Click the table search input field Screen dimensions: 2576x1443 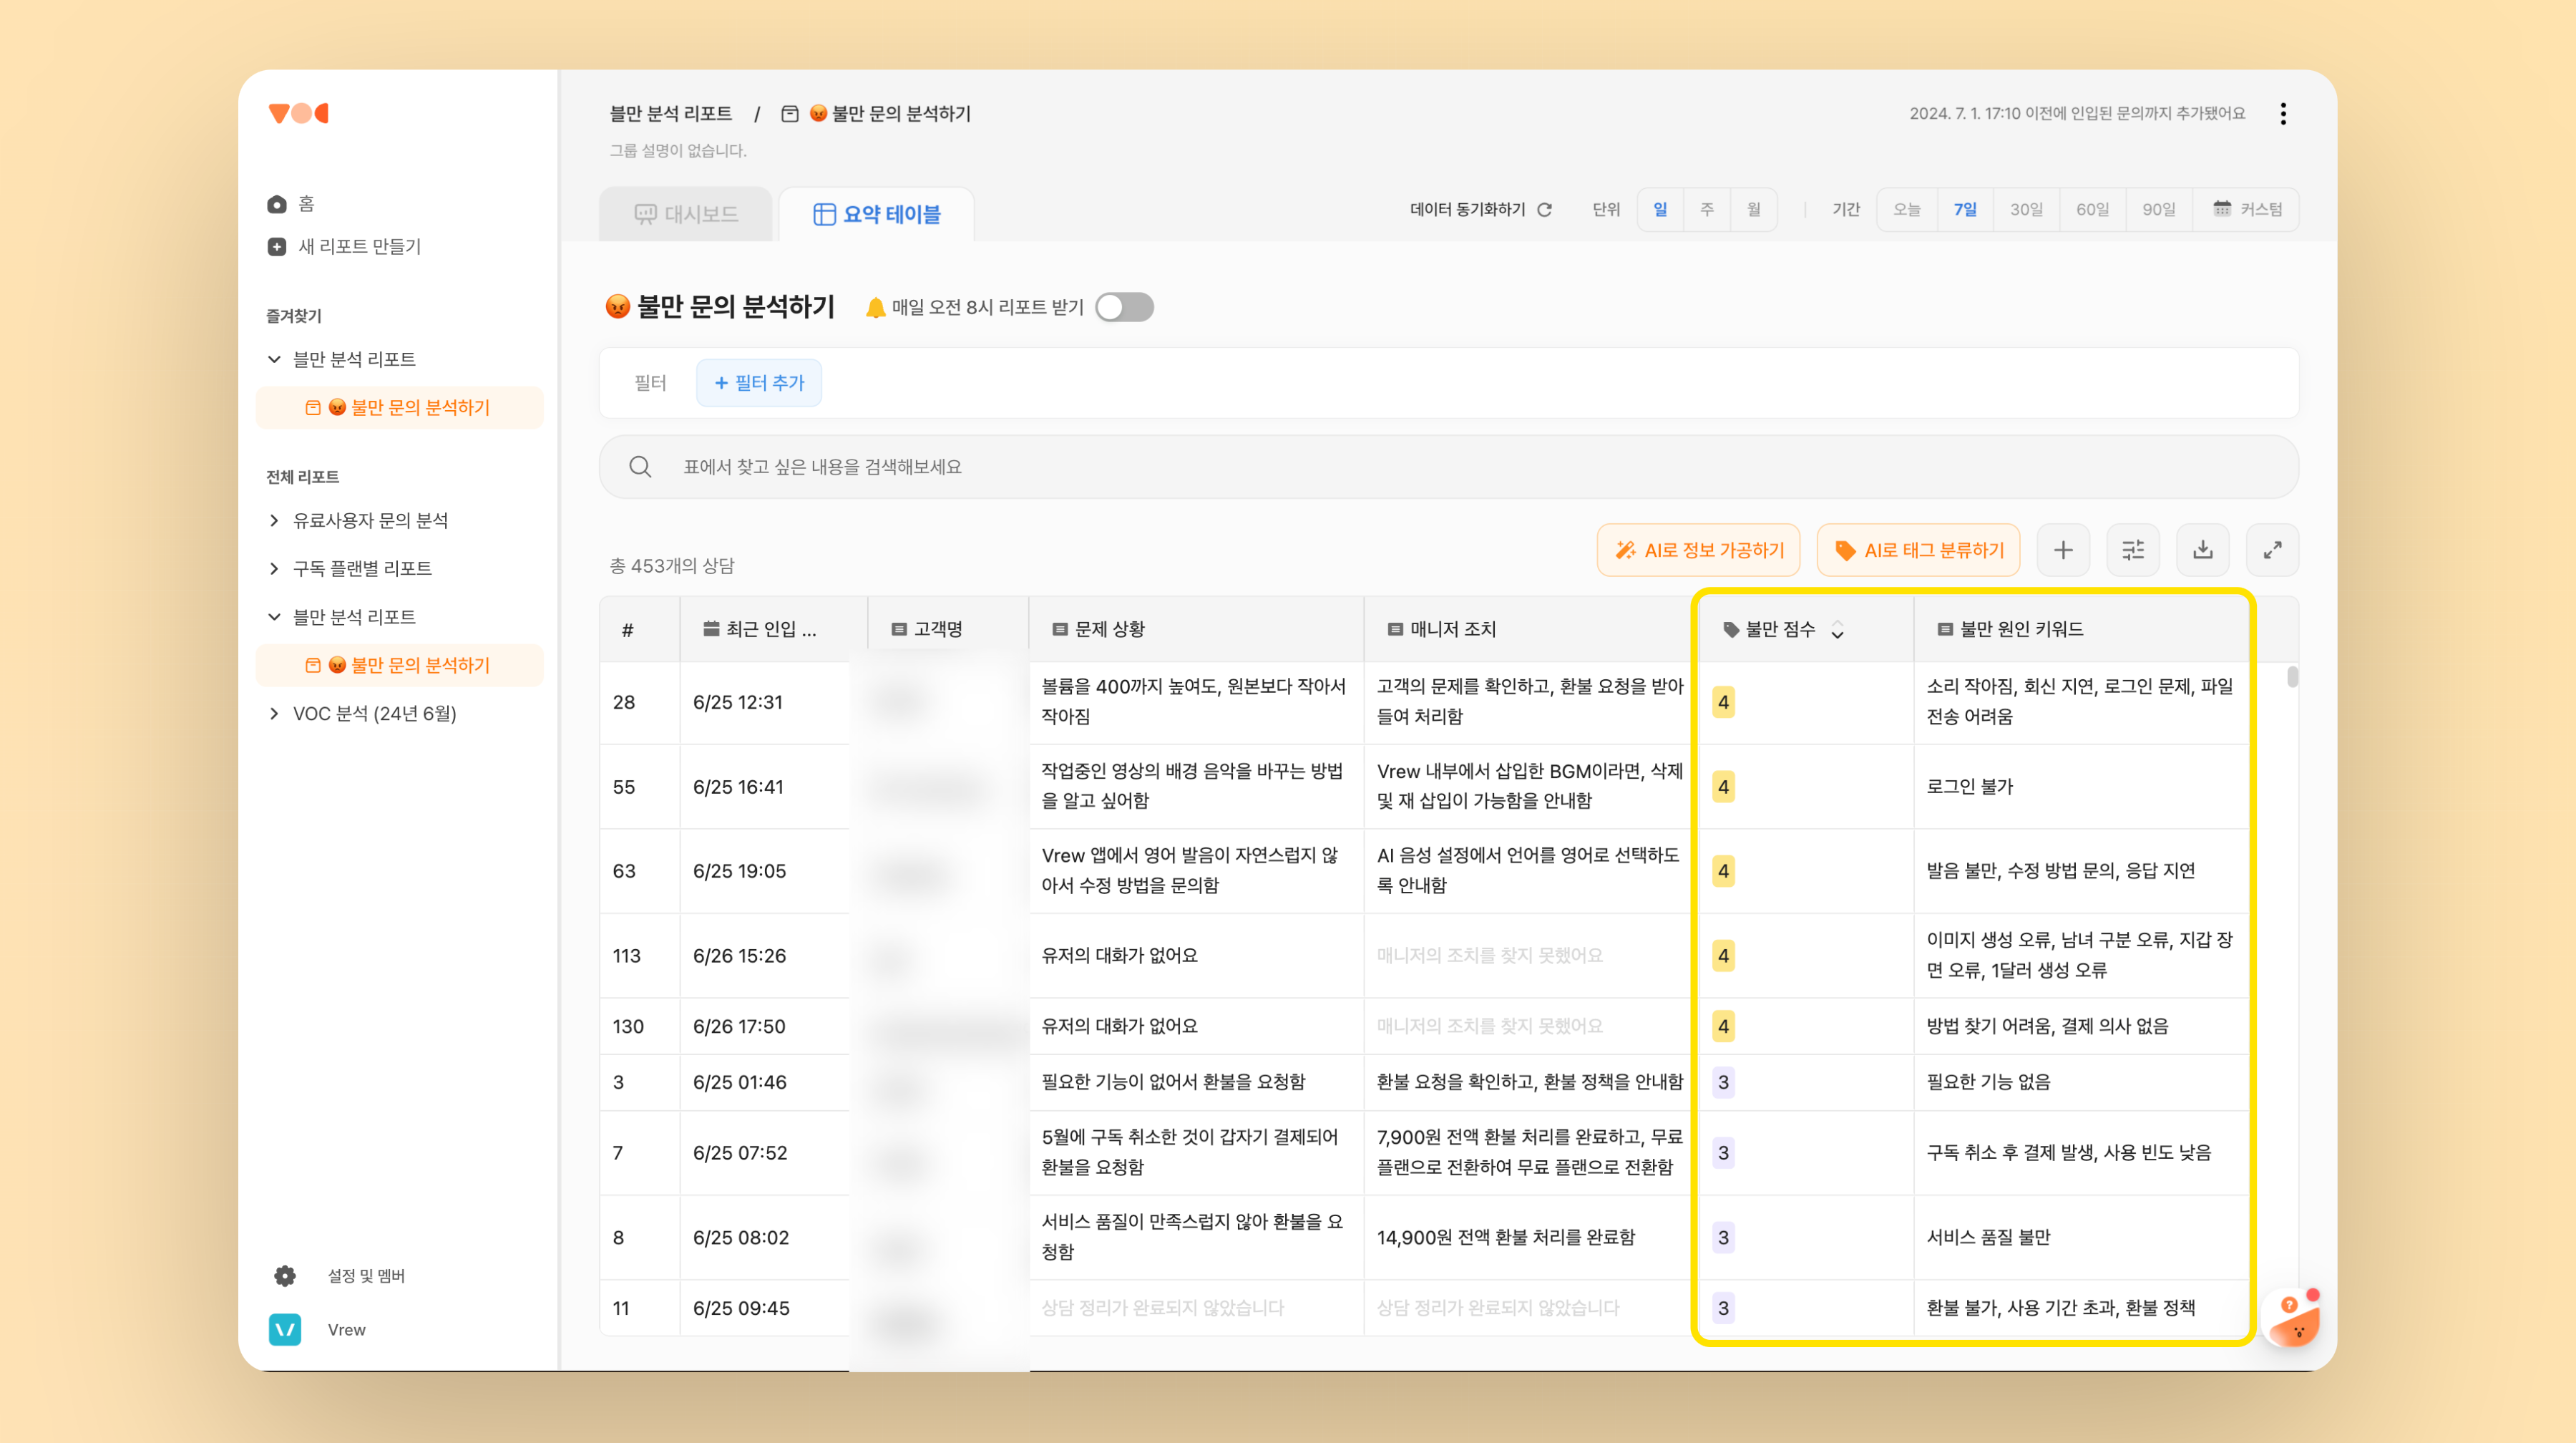pos(1448,467)
